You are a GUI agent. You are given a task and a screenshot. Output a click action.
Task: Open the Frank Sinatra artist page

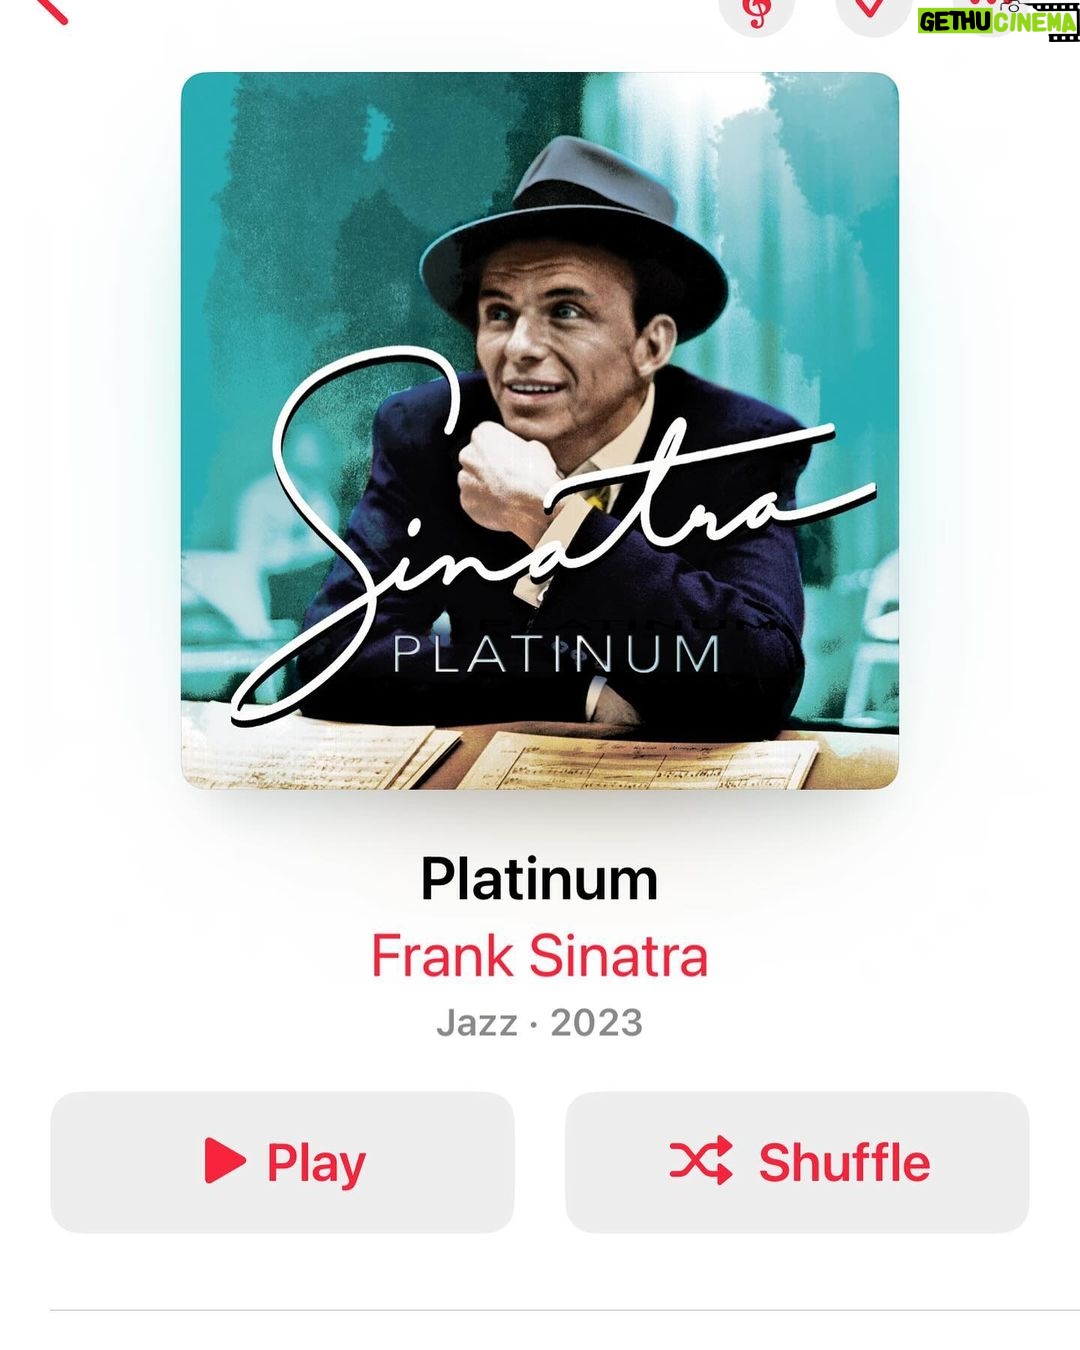coord(539,955)
